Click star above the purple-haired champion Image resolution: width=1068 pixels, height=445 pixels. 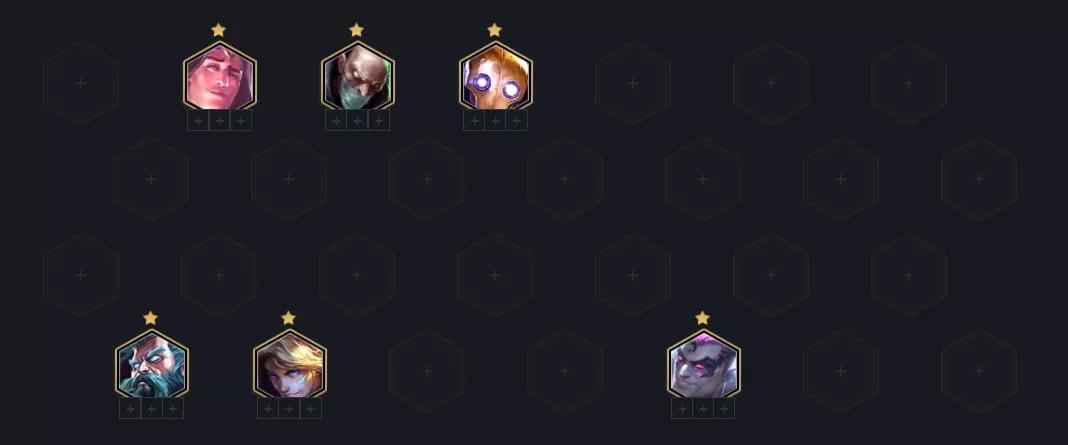702,318
